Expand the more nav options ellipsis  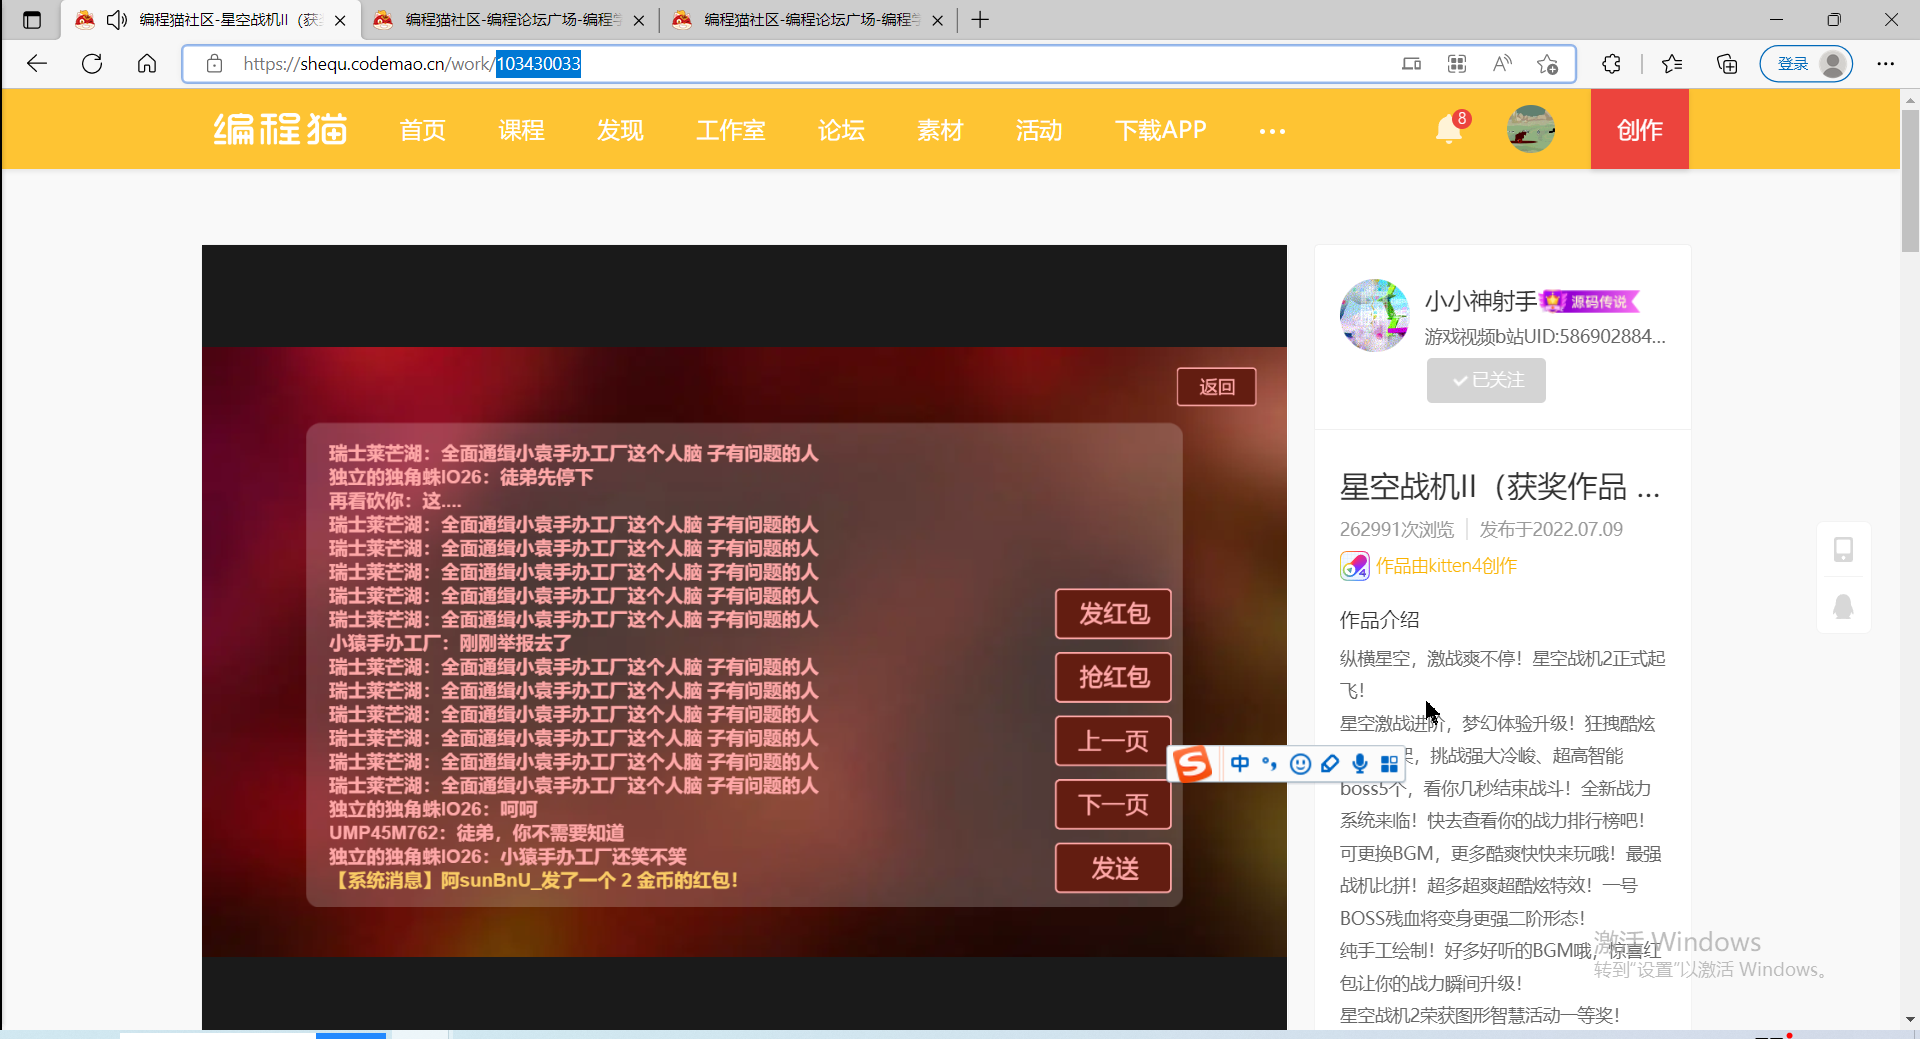(1272, 131)
